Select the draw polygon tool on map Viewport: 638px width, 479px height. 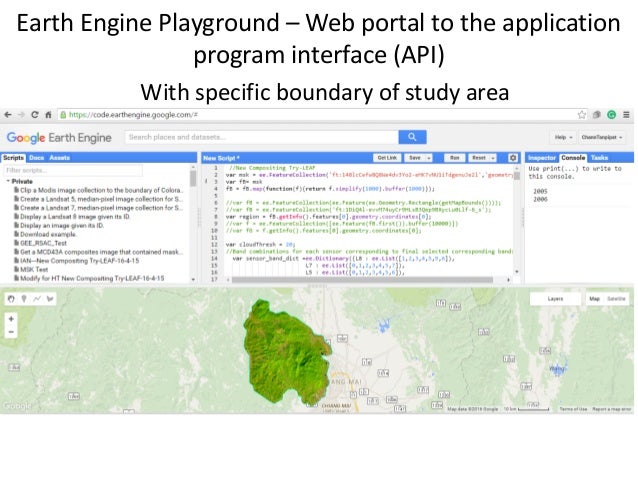click(x=50, y=299)
